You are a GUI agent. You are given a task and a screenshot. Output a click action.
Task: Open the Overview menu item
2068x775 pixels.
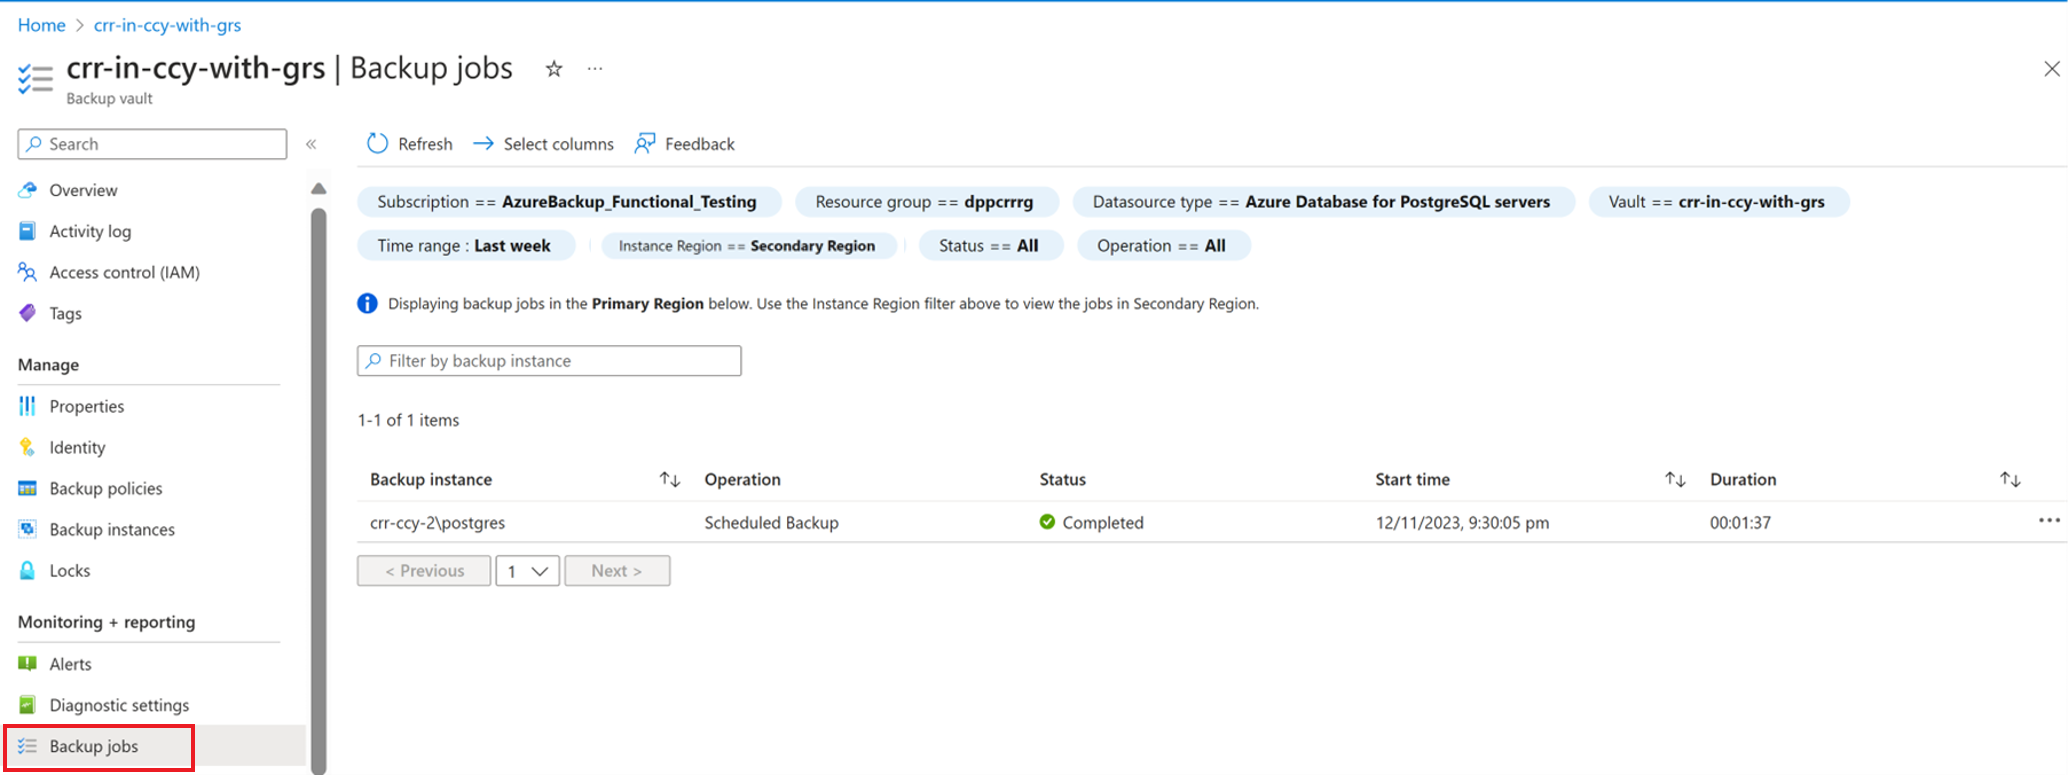pos(83,190)
